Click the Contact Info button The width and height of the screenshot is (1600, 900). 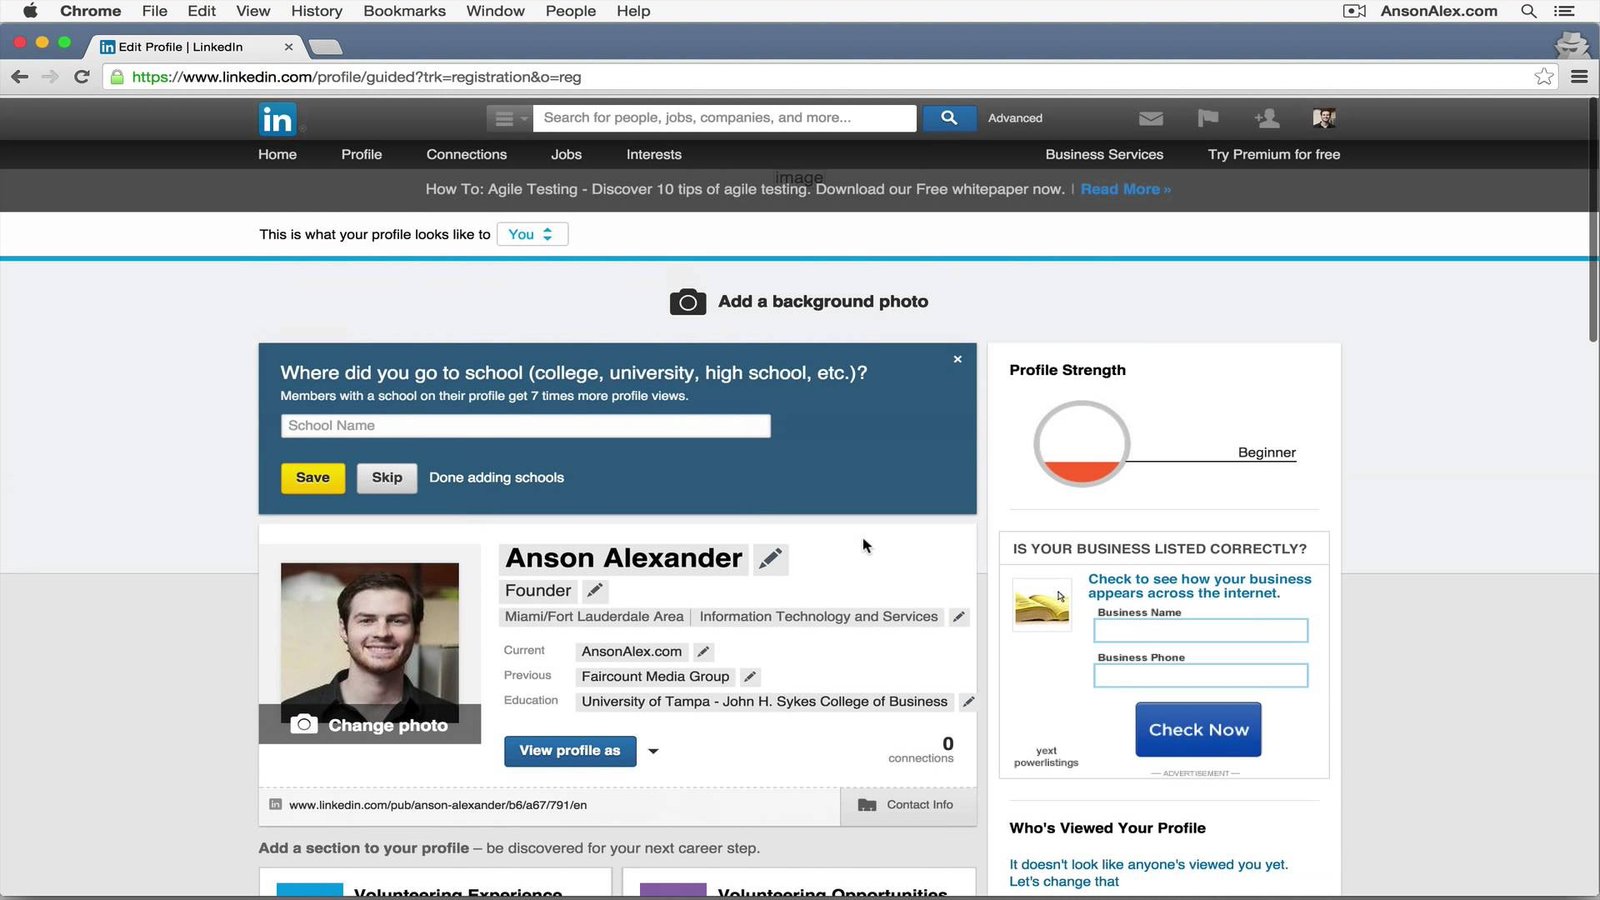[x=908, y=805]
